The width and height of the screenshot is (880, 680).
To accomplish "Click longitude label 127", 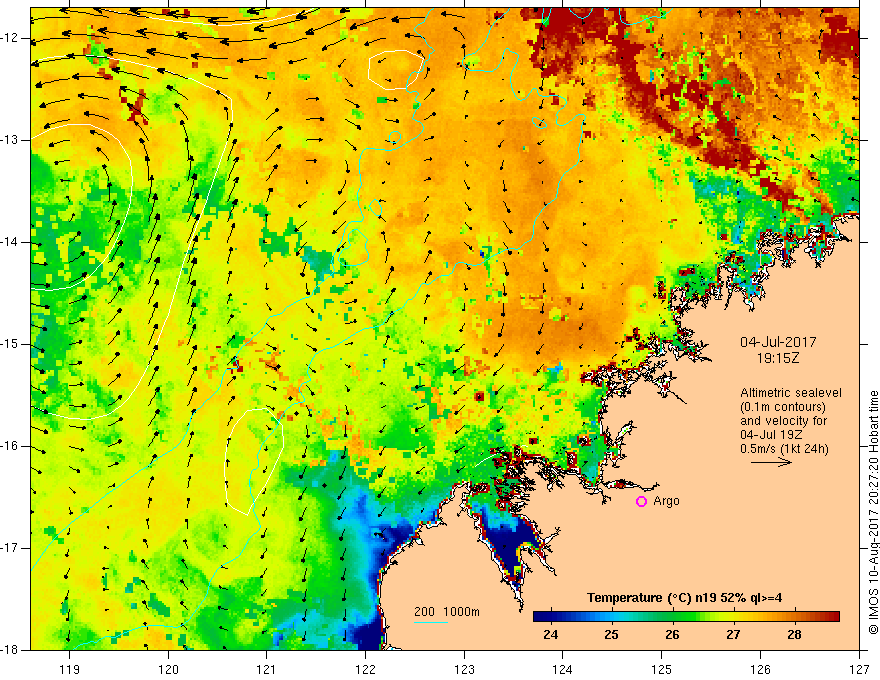I will coord(859,669).
